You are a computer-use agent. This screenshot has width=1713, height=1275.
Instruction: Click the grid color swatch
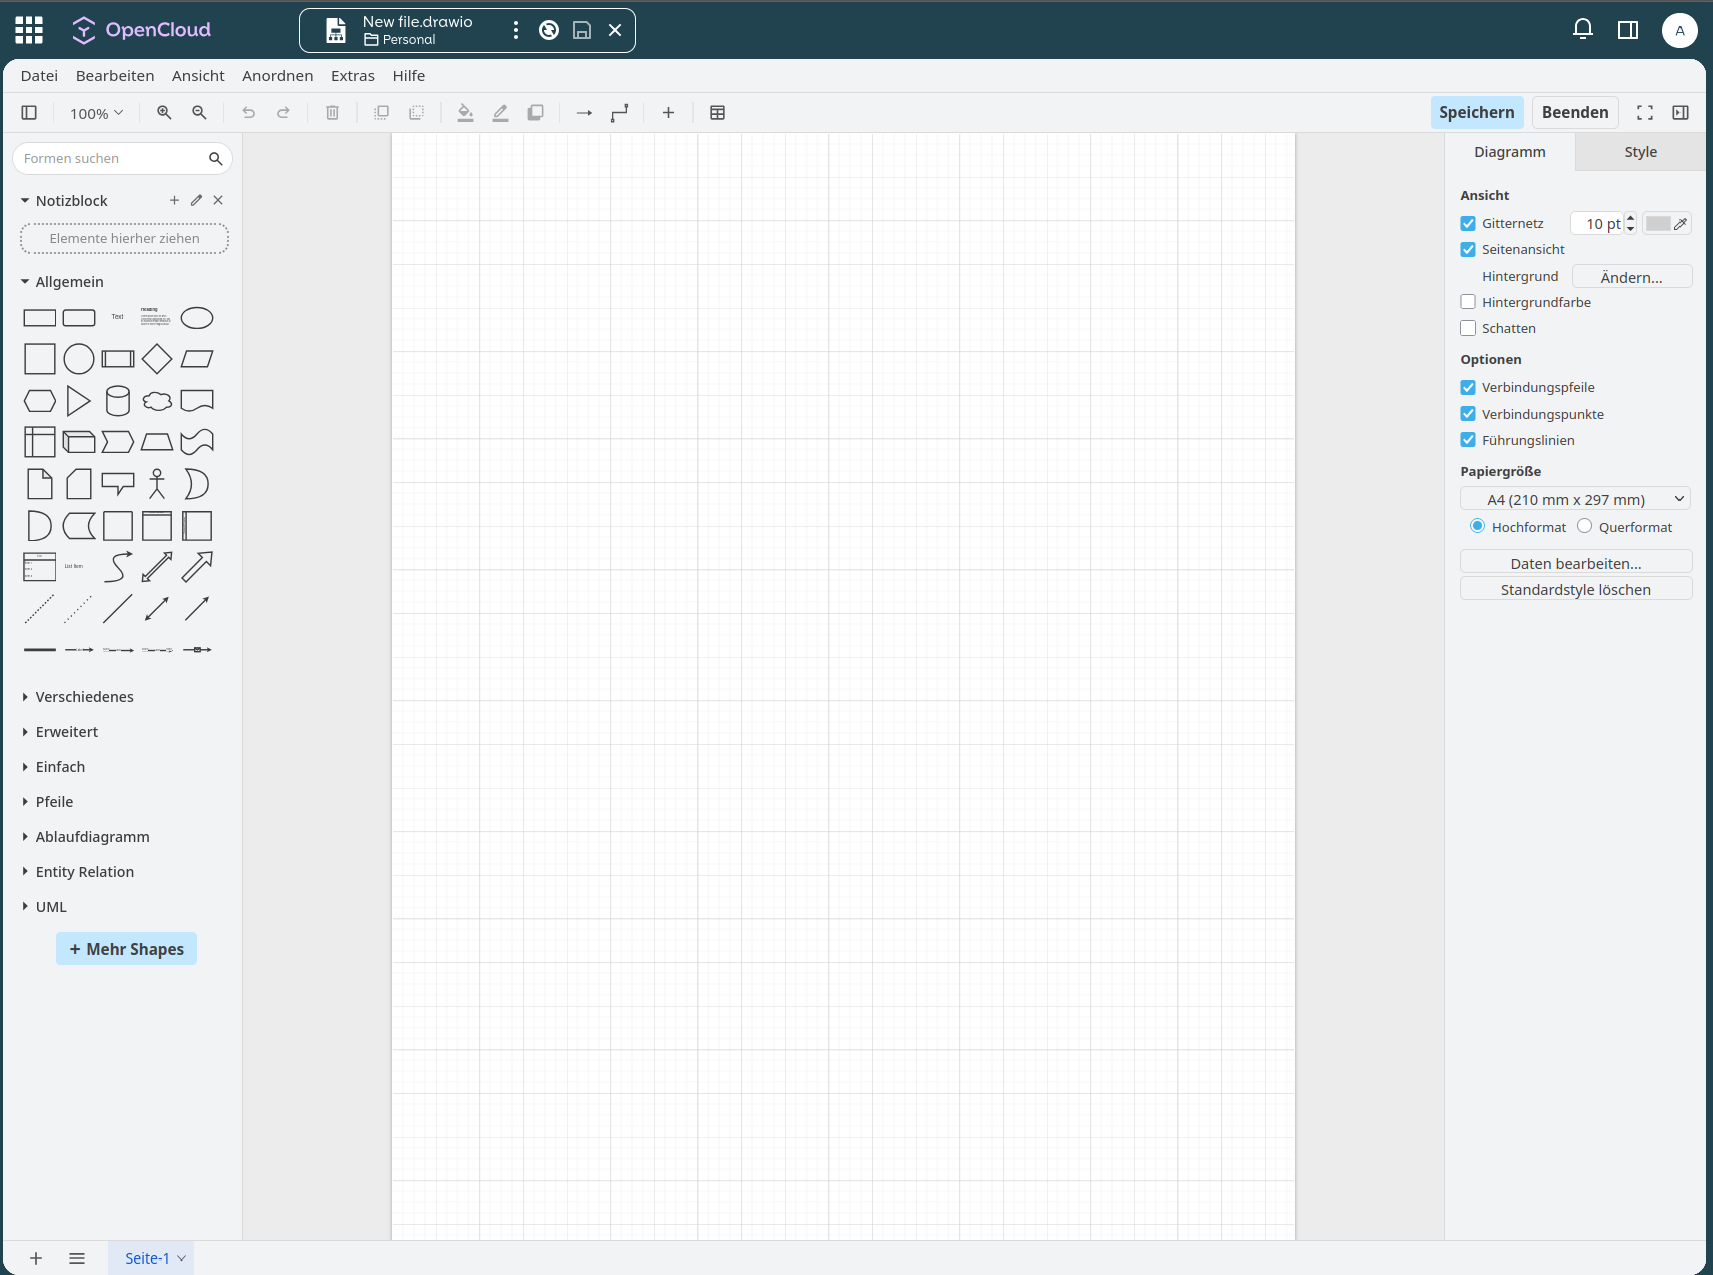[x=1658, y=224]
